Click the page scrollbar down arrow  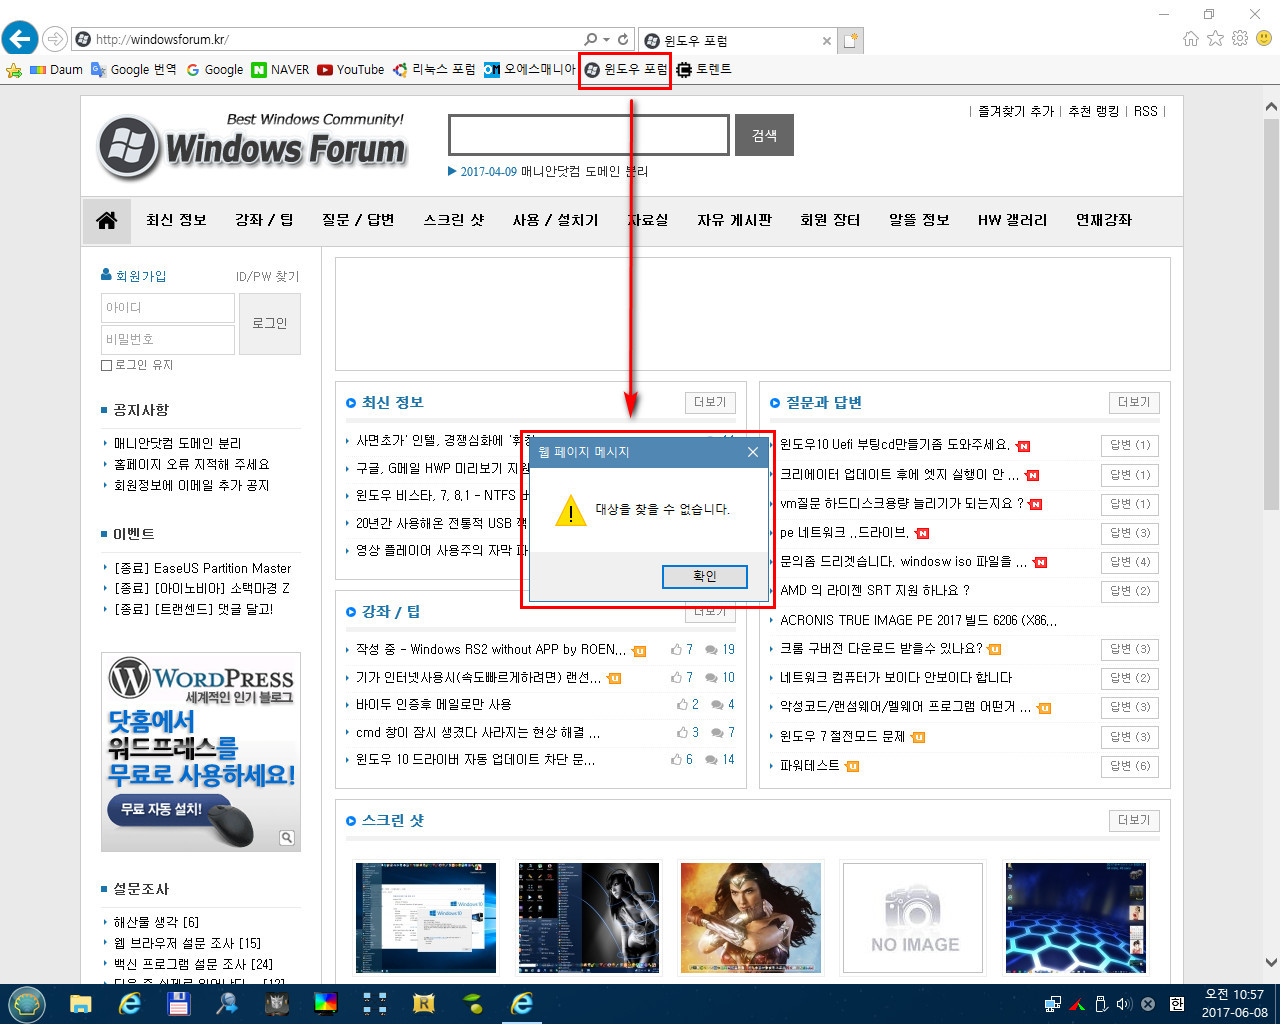[1271, 963]
